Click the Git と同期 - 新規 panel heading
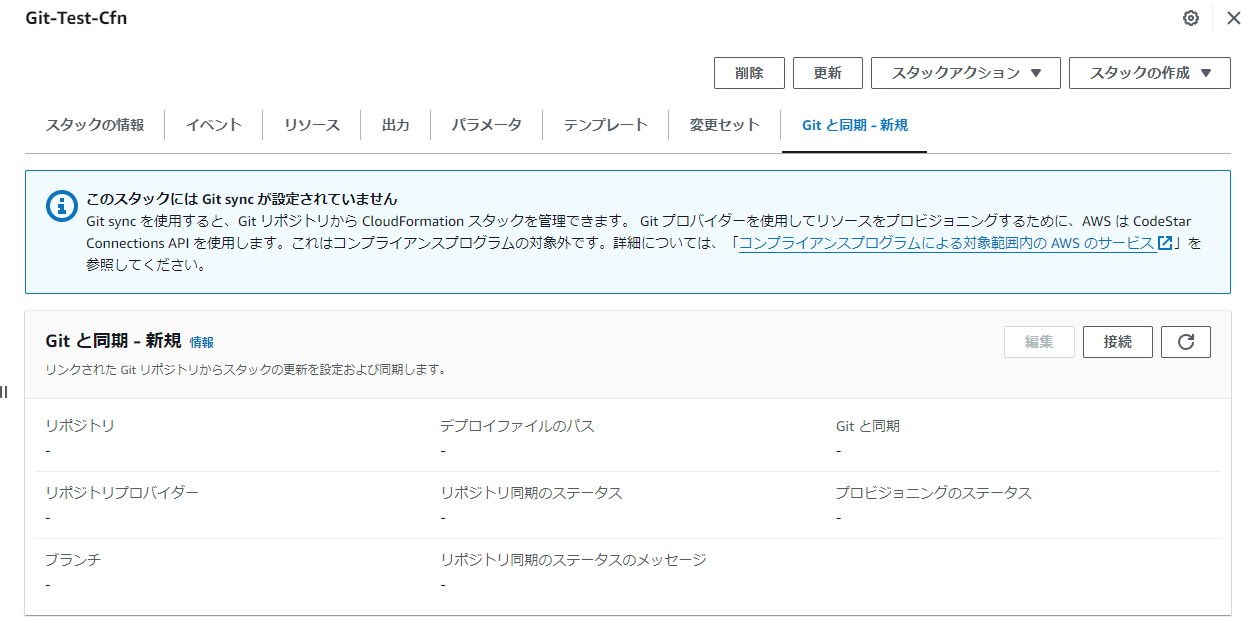The height and width of the screenshot is (640, 1258). pos(113,341)
